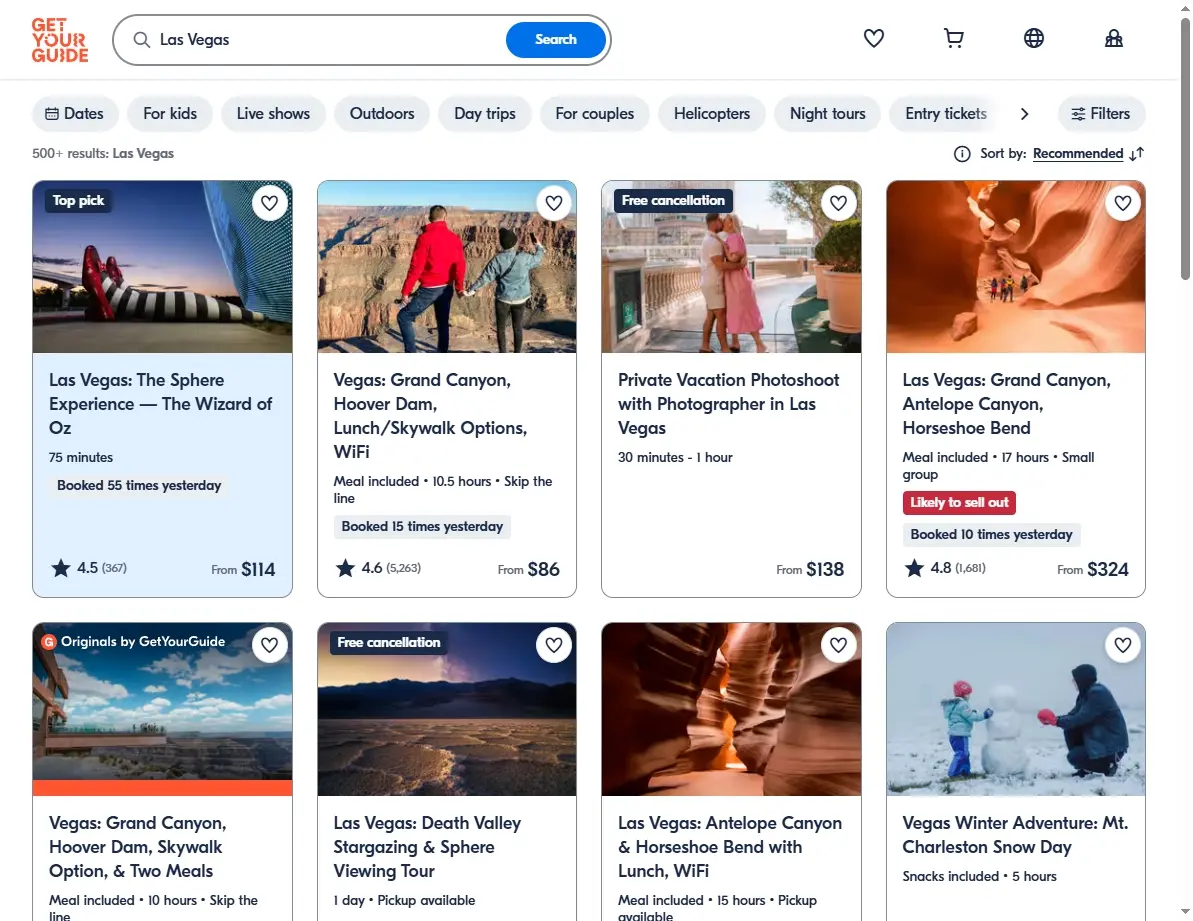Click the 4.8 star rating icon
Image resolution: width=1193 pixels, height=921 pixels.
915,567
